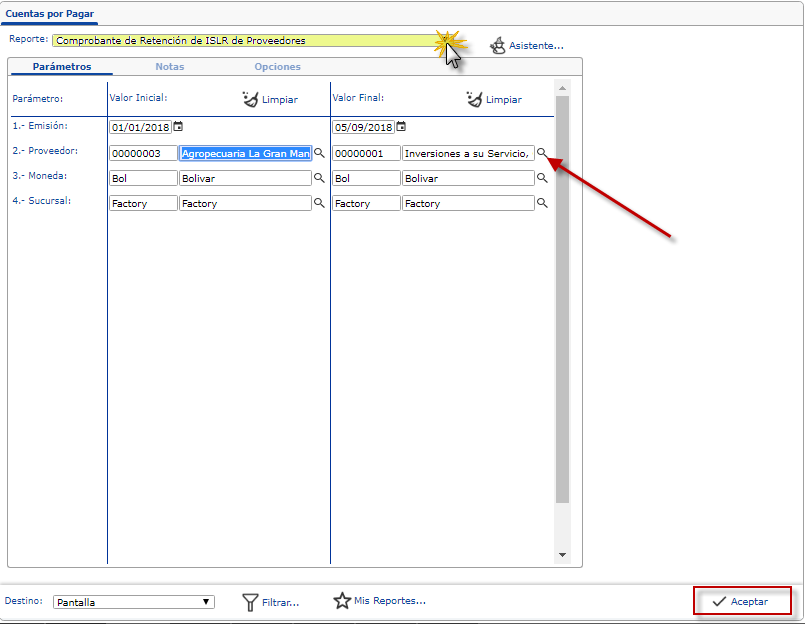The width and height of the screenshot is (805, 624).
Task: Switch to the Parámetros tab
Action: [62, 67]
